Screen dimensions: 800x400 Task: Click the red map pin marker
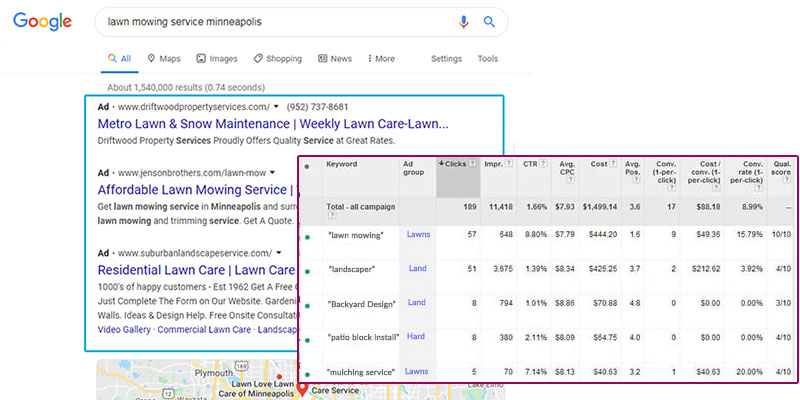click(303, 390)
